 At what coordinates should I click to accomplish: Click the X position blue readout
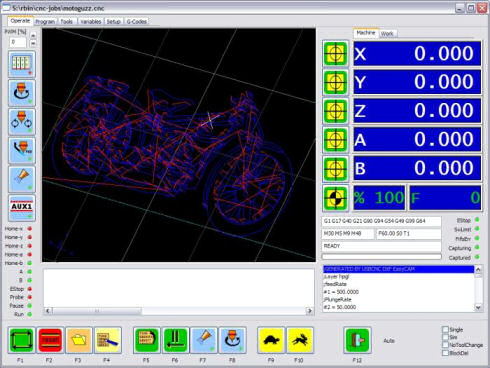click(417, 53)
